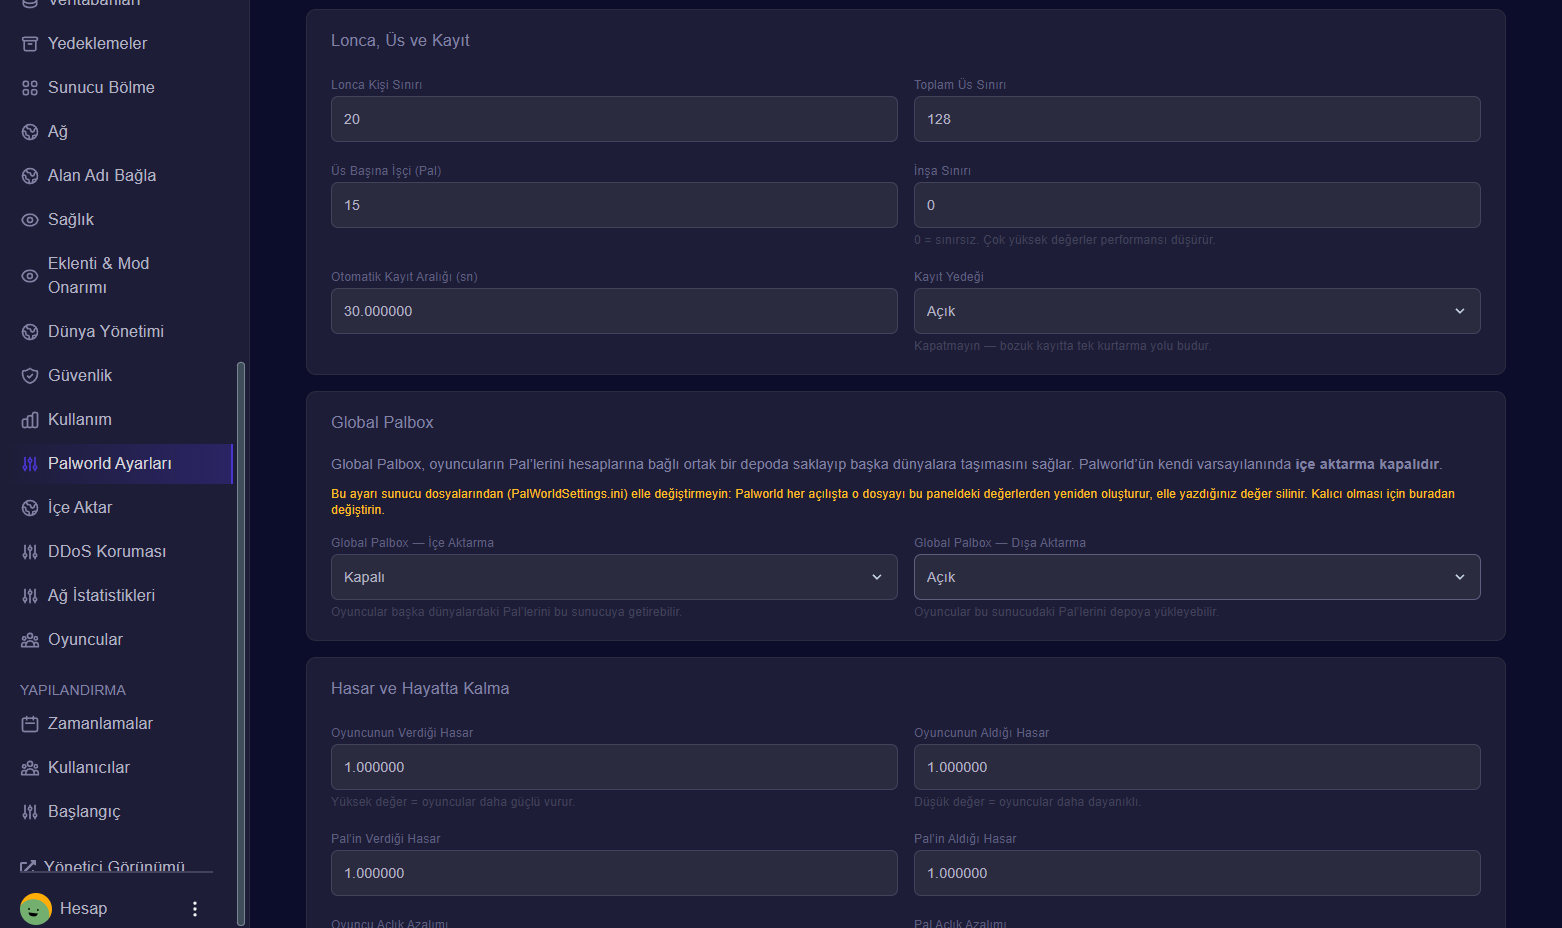Click the Eklenti & Mod Onarımı icon
The width and height of the screenshot is (1562, 928).
pyautogui.click(x=30, y=276)
